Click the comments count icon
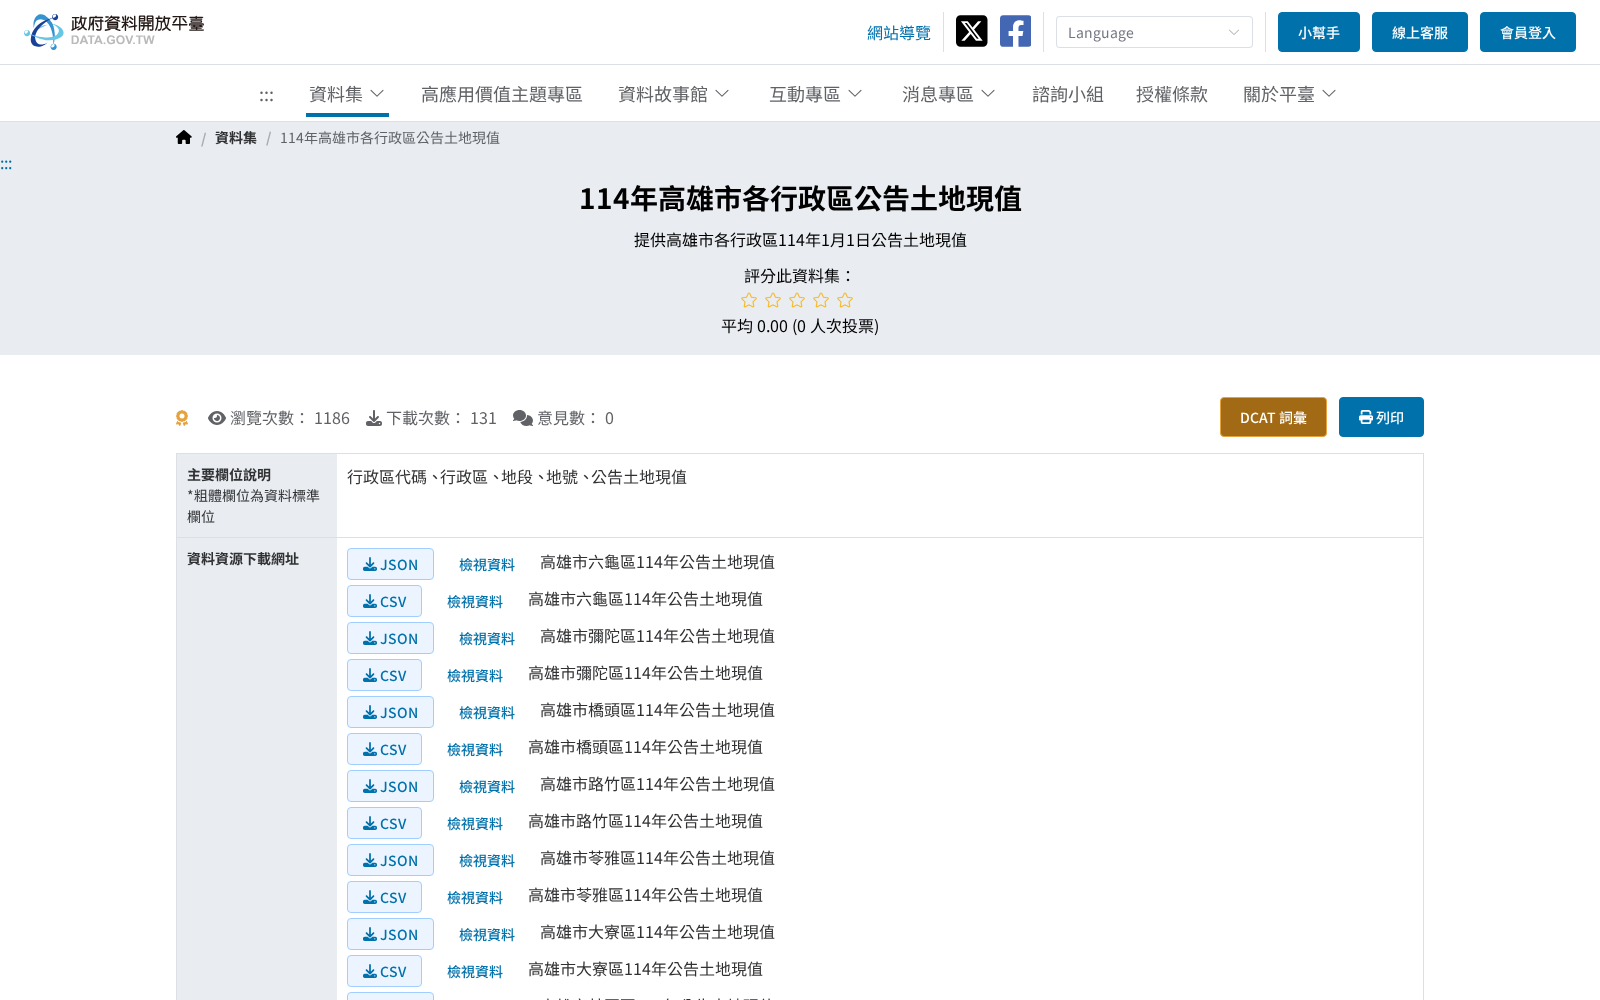Screen dimensions: 1600x1000 pyautogui.click(x=523, y=418)
